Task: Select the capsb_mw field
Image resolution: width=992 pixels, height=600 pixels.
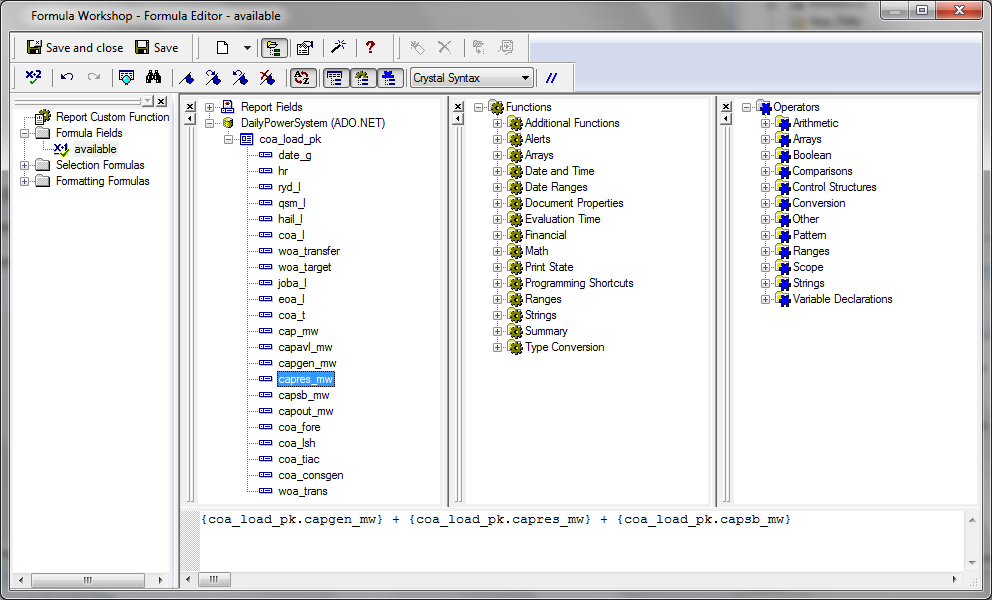Action: pyautogui.click(x=304, y=395)
